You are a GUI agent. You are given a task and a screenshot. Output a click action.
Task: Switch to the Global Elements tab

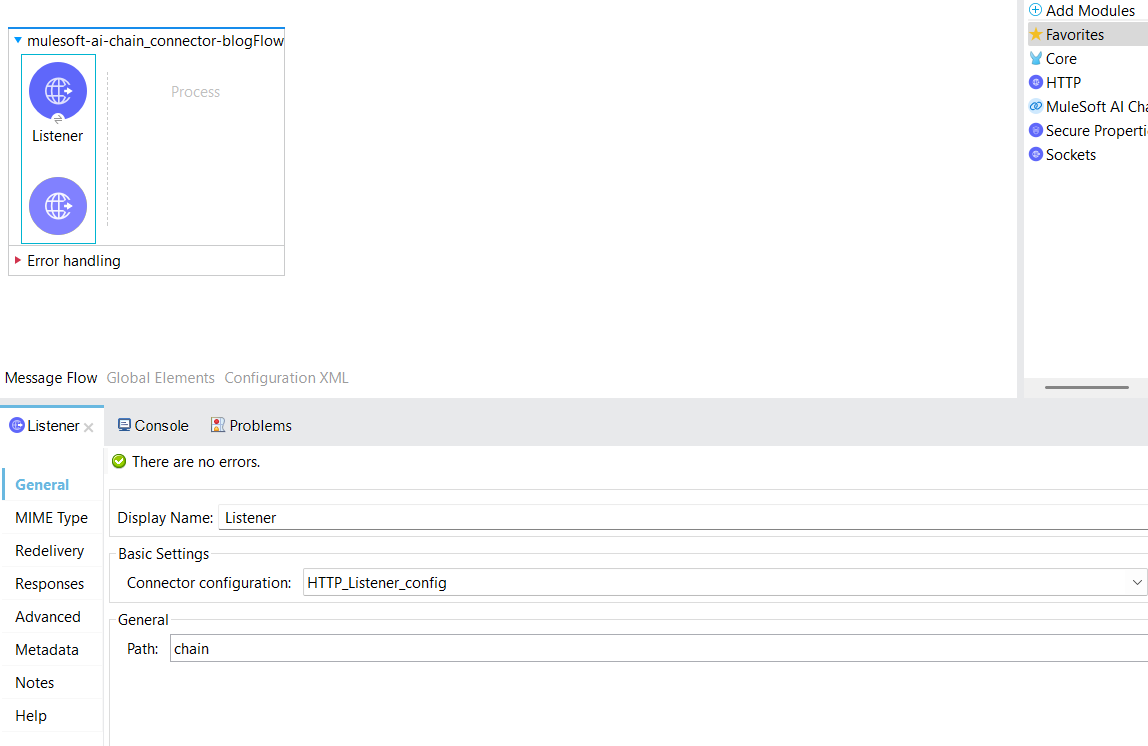(160, 378)
